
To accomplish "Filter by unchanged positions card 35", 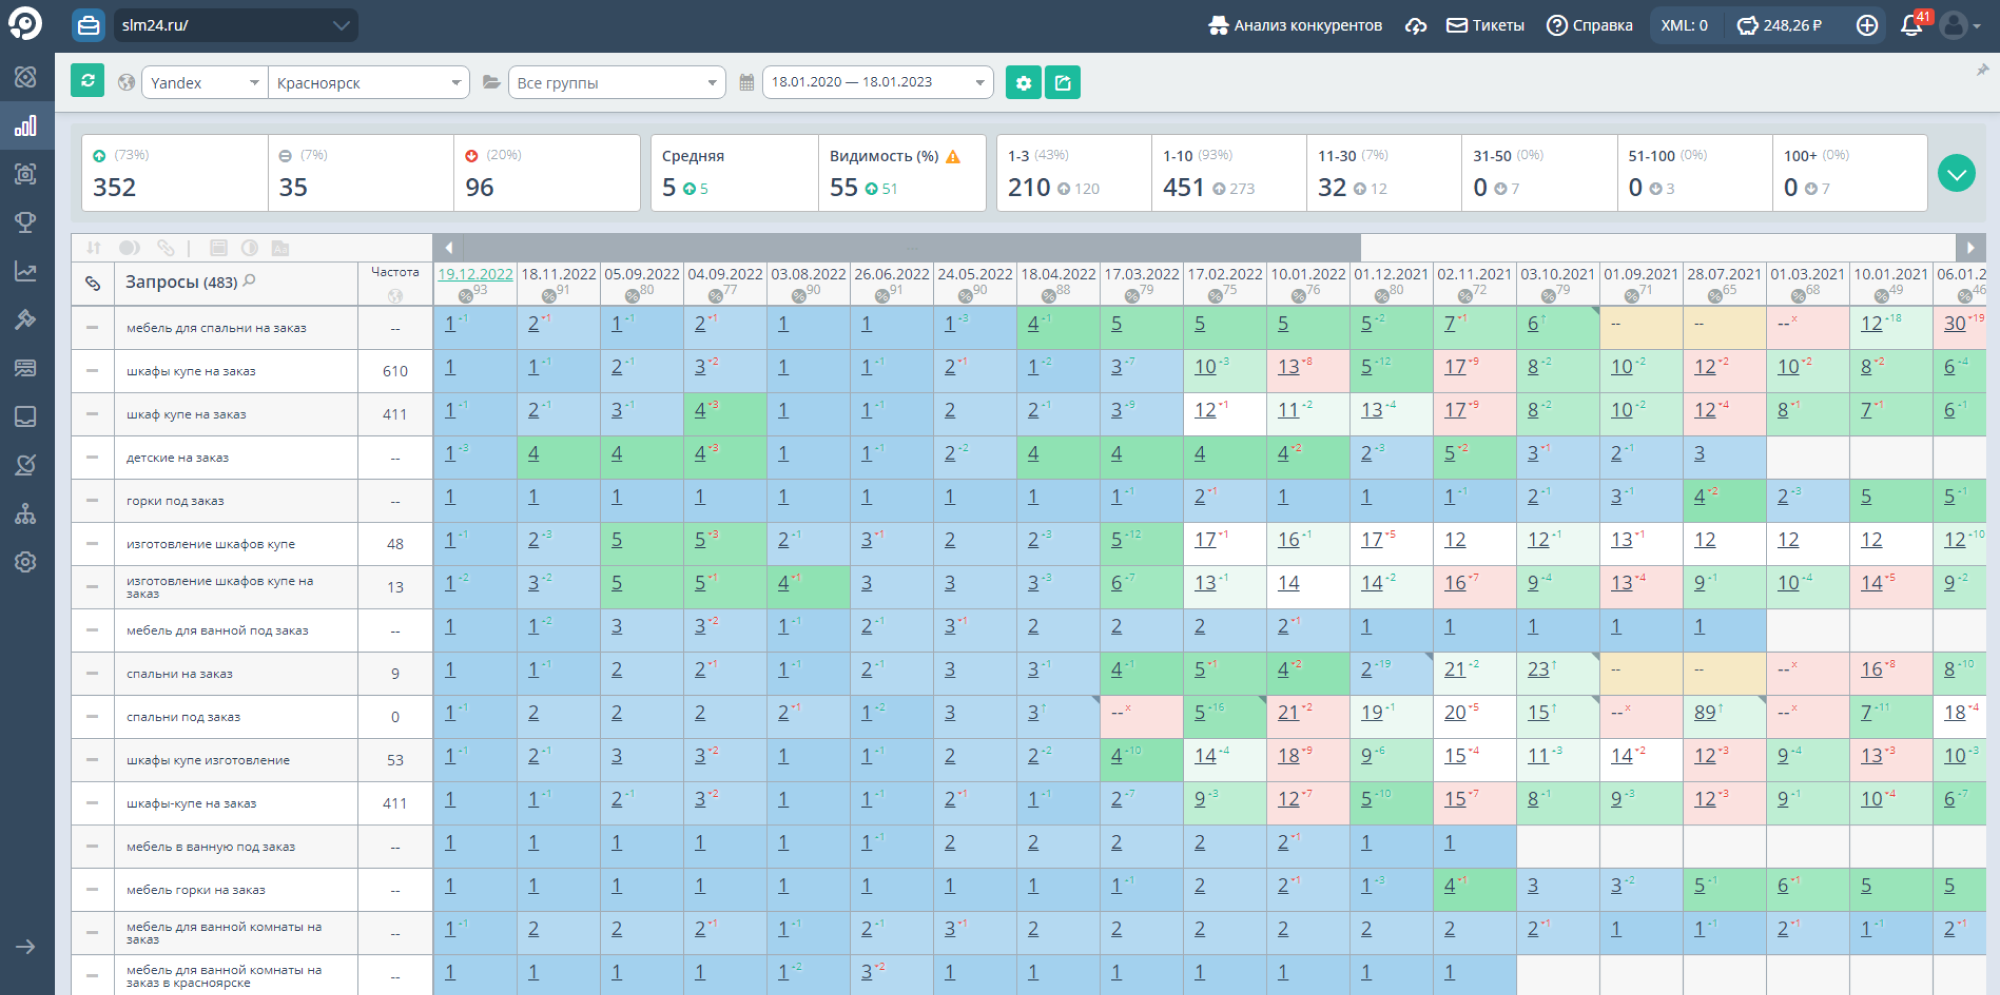I will coord(361,173).
